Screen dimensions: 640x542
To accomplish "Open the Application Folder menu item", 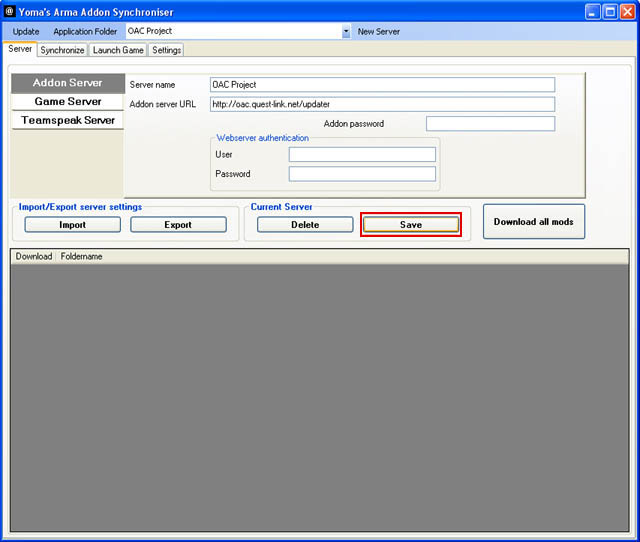I will [85, 32].
